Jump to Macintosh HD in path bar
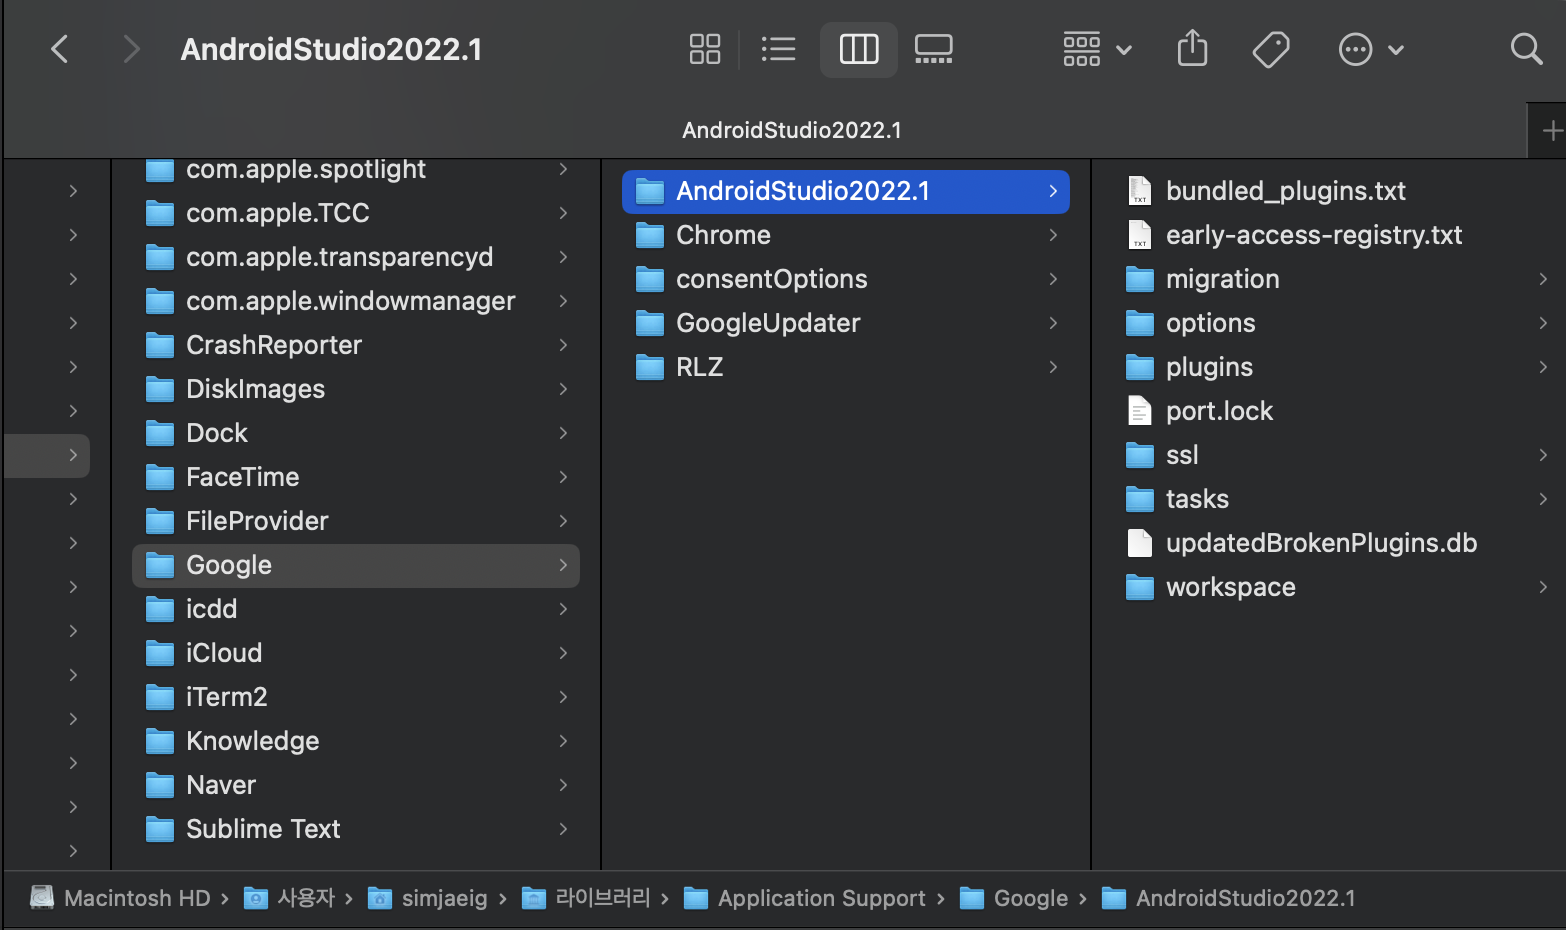Image resolution: width=1566 pixels, height=930 pixels. tap(136, 898)
